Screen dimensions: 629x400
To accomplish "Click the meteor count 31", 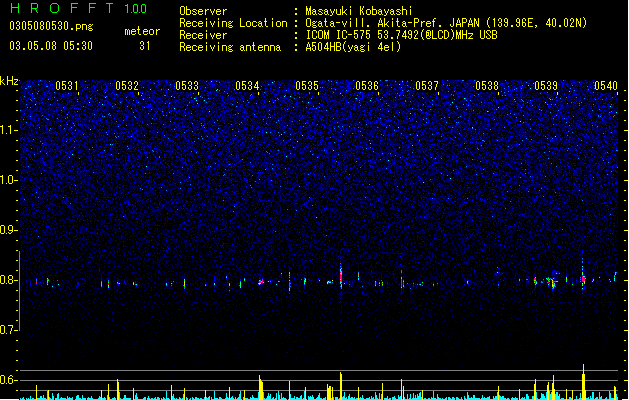I will tap(144, 46).
